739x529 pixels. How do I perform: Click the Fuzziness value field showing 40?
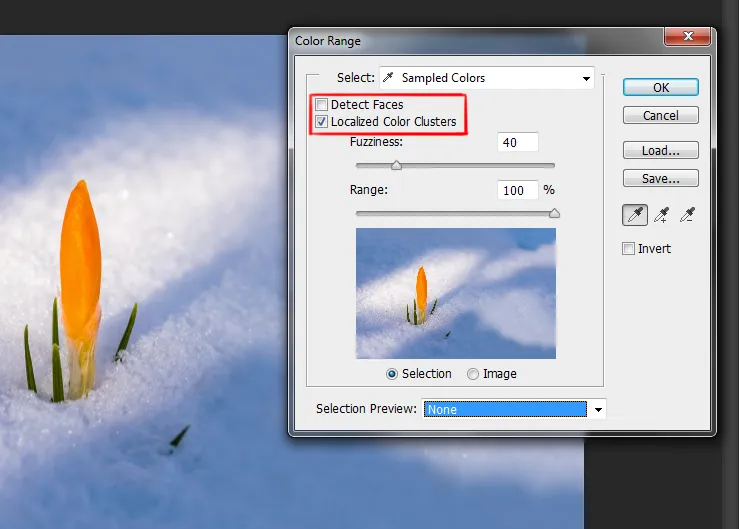[517, 142]
